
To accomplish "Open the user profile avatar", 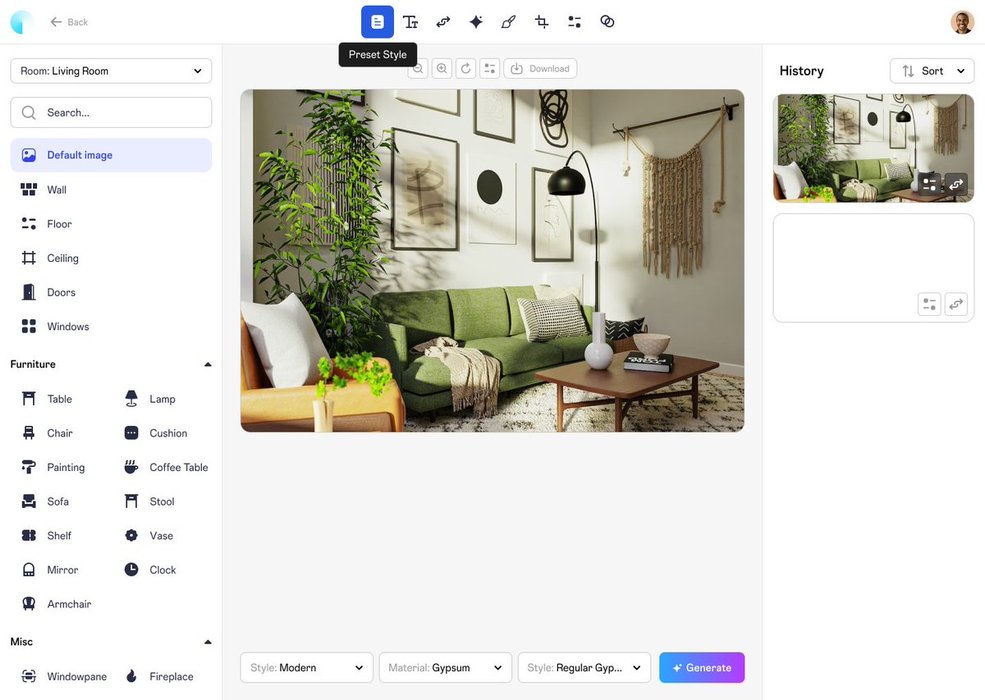I will point(962,22).
